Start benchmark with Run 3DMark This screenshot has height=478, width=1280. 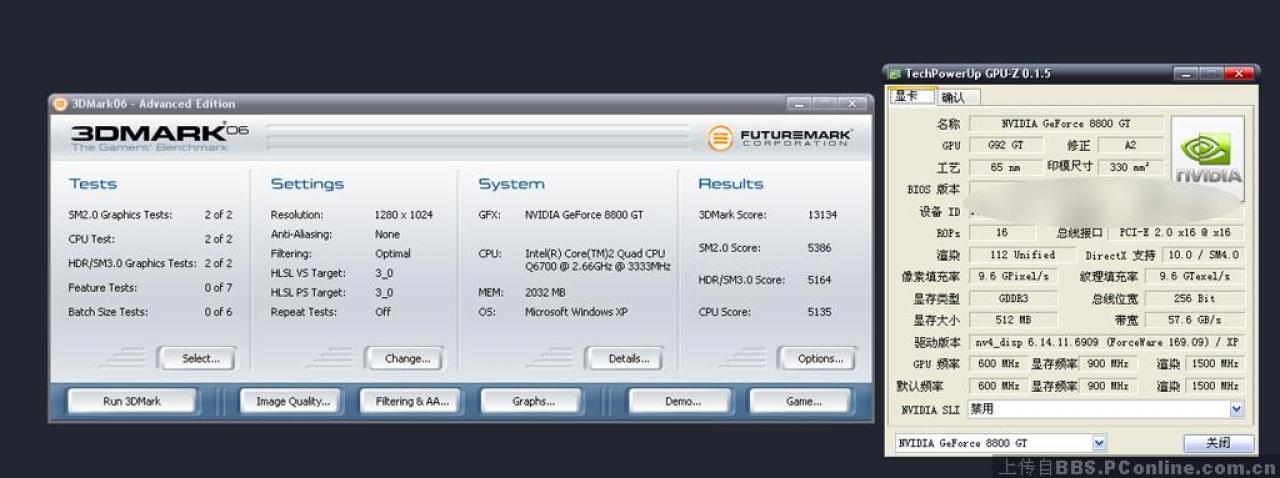point(131,401)
